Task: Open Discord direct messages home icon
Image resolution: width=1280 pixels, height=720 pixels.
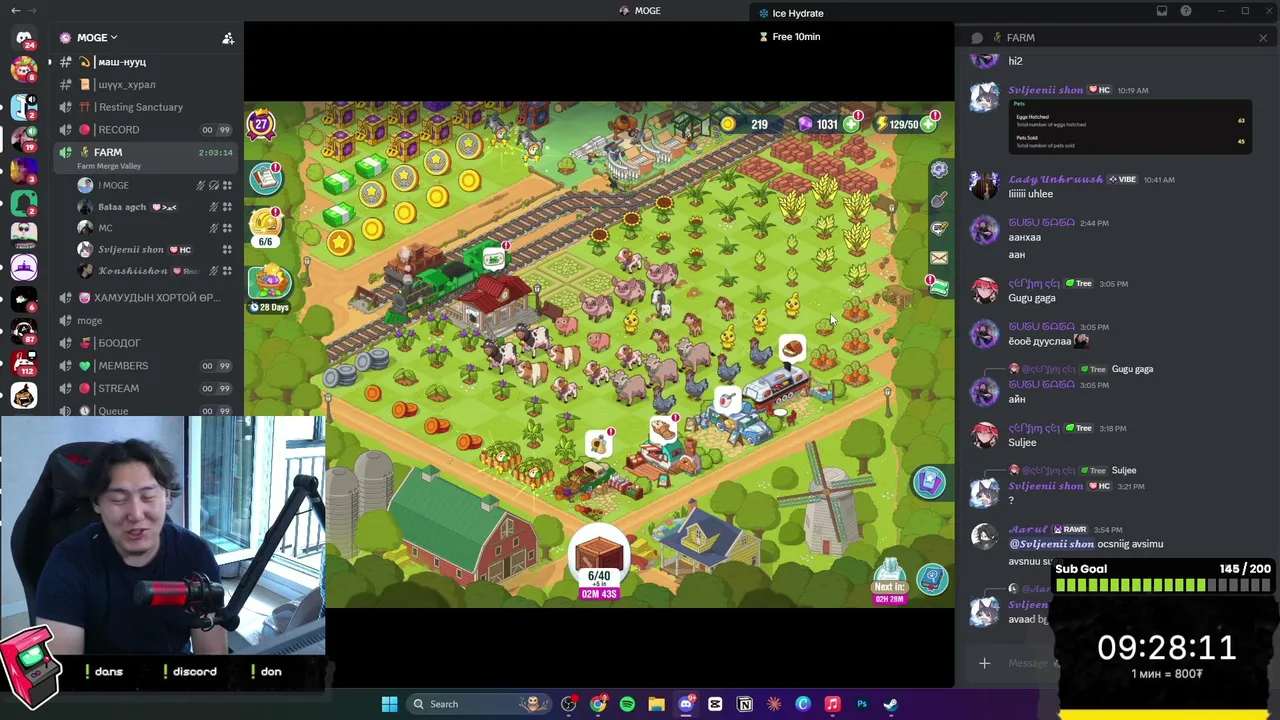Action: coord(24,38)
